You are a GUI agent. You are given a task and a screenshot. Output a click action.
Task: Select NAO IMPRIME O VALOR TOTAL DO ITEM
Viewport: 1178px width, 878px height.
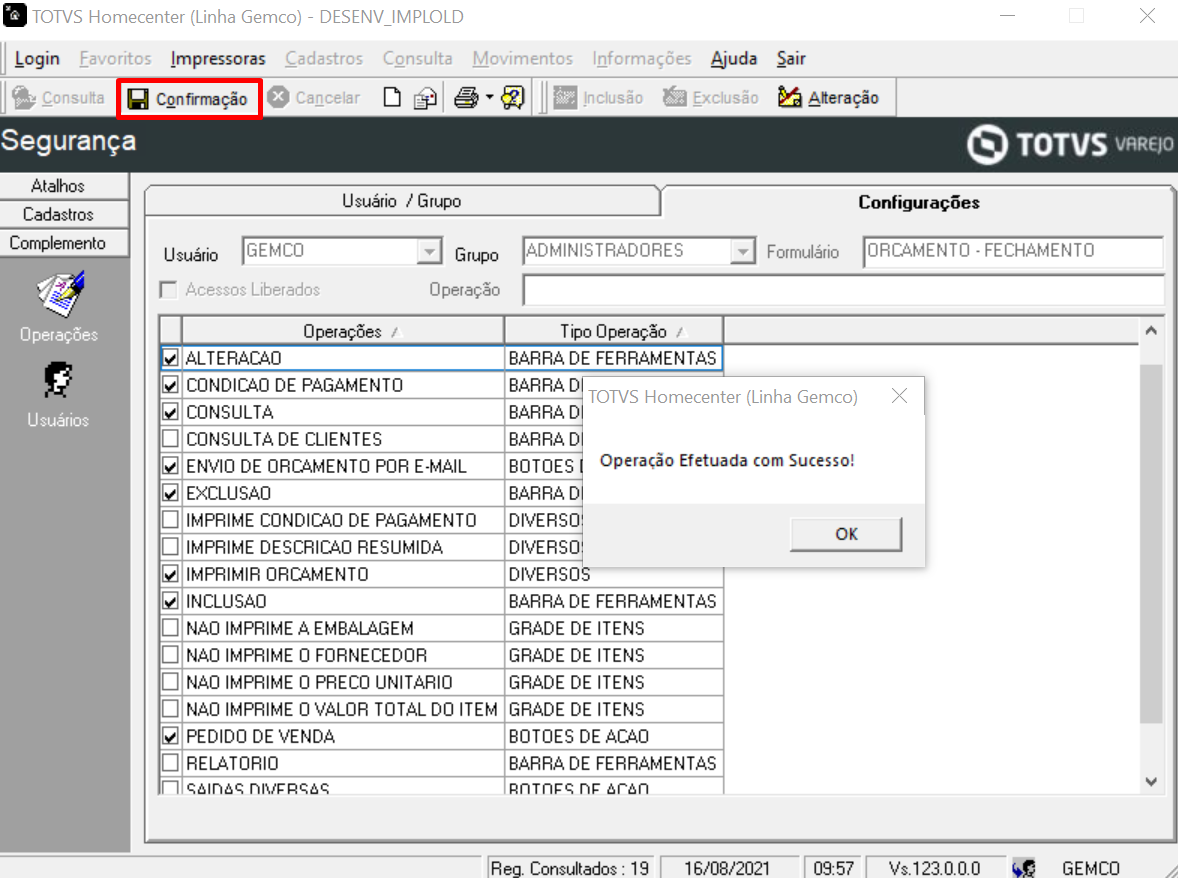(442, 710)
